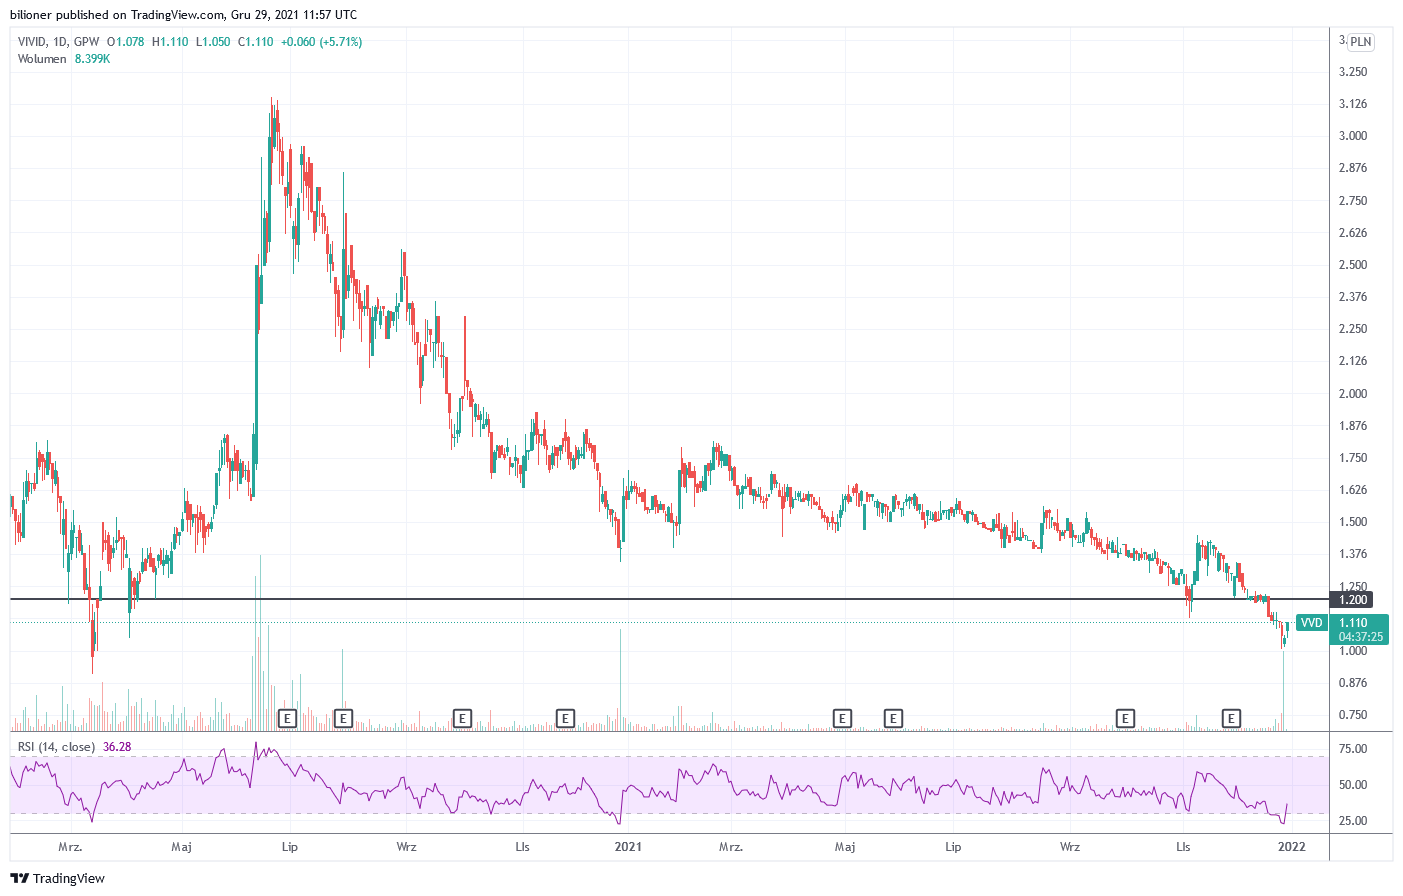Screen dimensions: 1403x896
Task: Select the E earnings marker above Maj 2021
Action: 842,718
